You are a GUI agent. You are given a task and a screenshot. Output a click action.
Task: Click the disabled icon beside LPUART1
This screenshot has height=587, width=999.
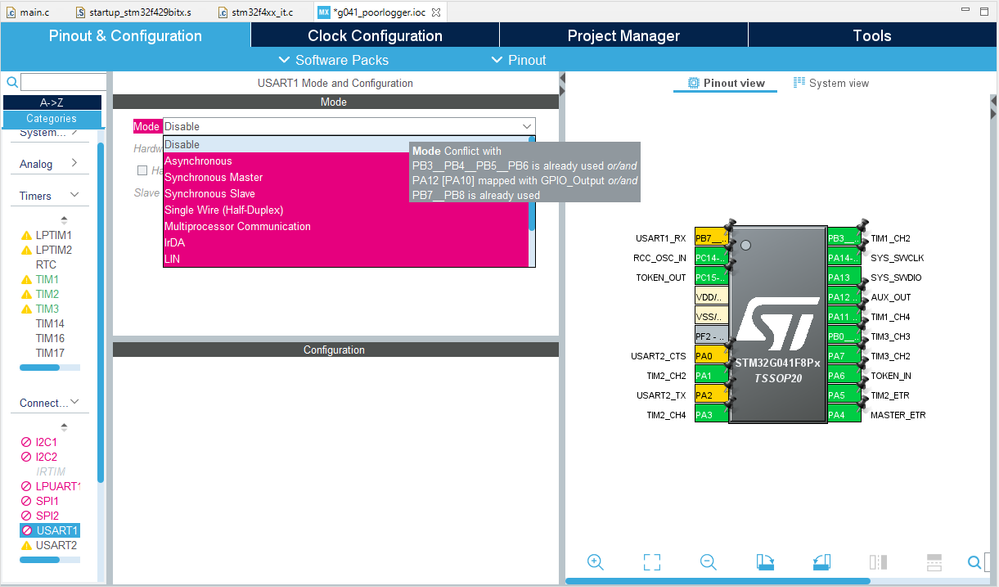pos(26,486)
